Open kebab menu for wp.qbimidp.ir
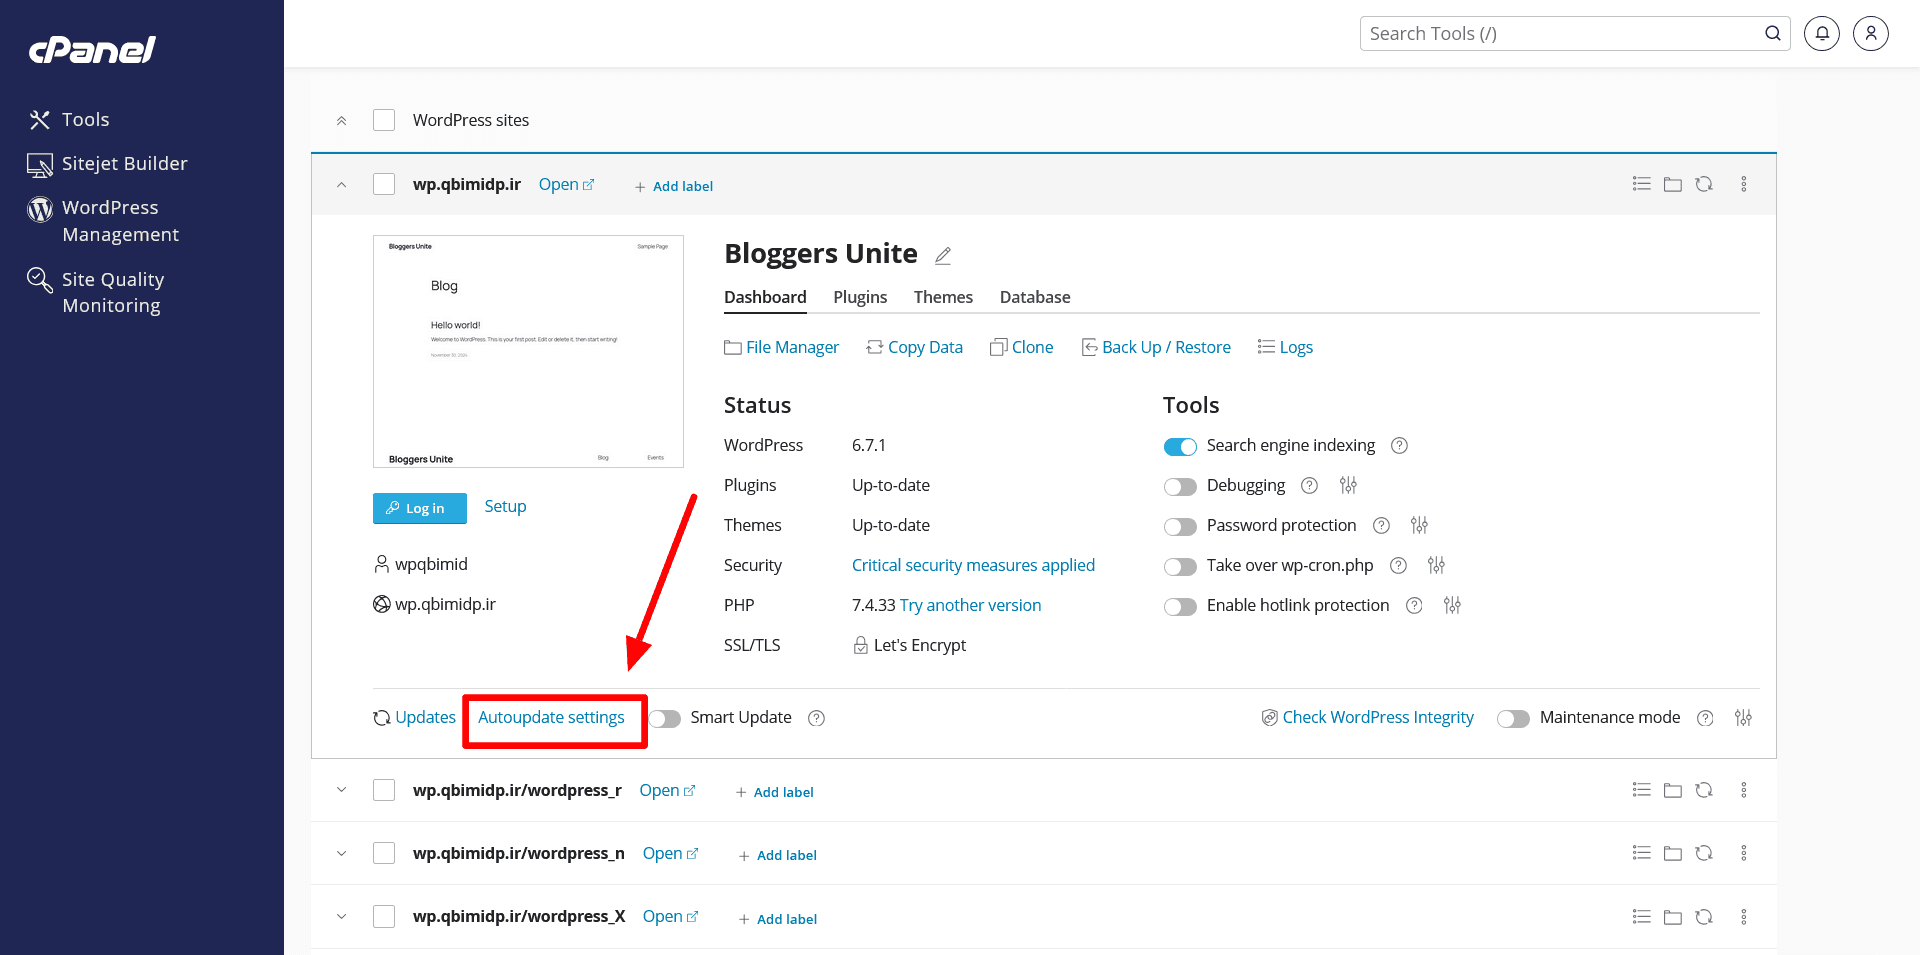Viewport: 1920px width, 955px height. pyautogui.click(x=1744, y=184)
